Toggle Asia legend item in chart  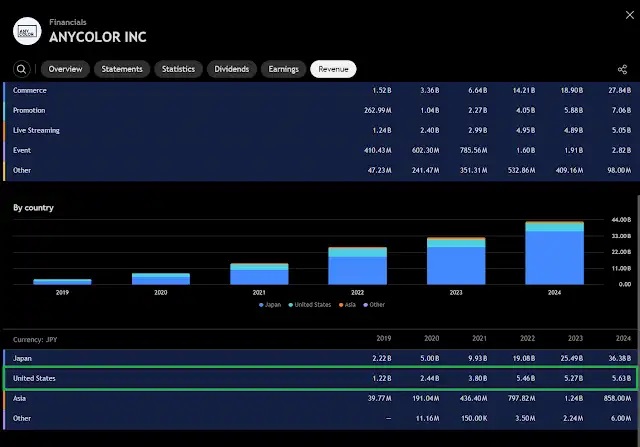click(x=347, y=305)
